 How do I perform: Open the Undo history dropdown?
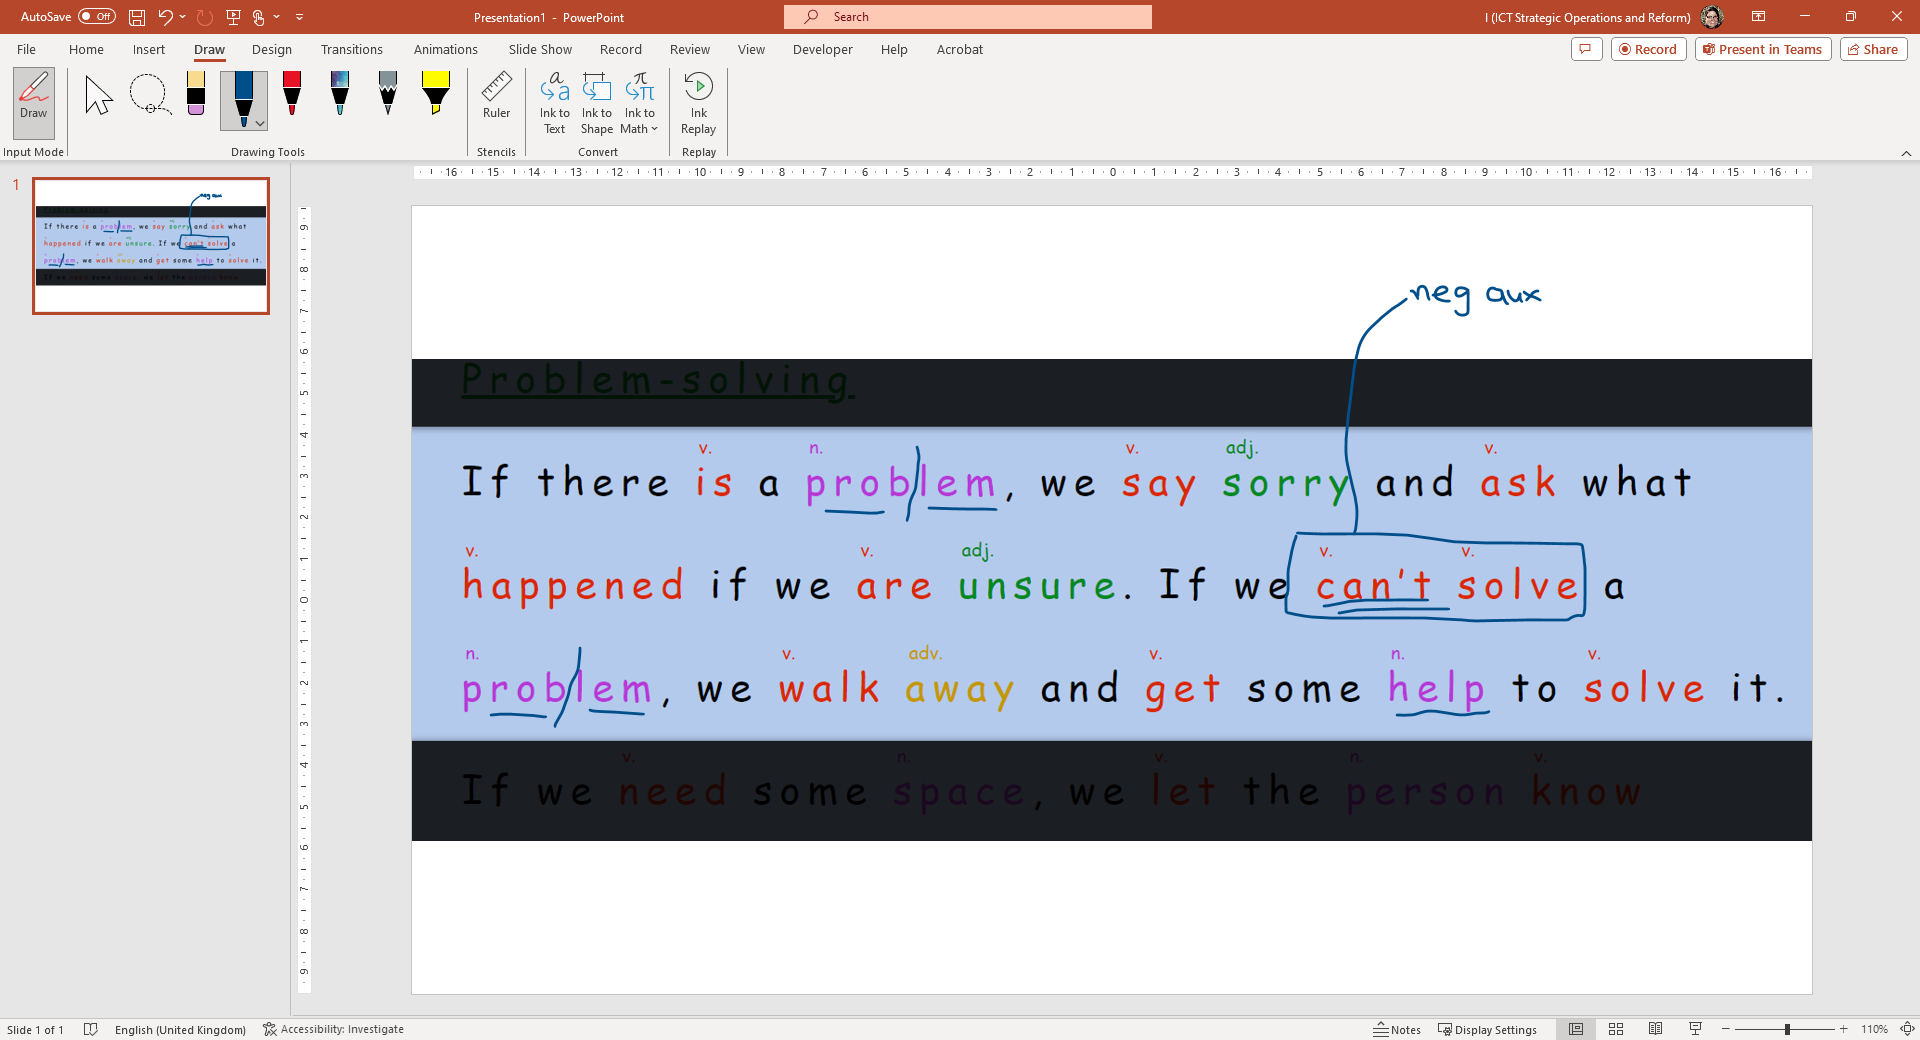183,17
